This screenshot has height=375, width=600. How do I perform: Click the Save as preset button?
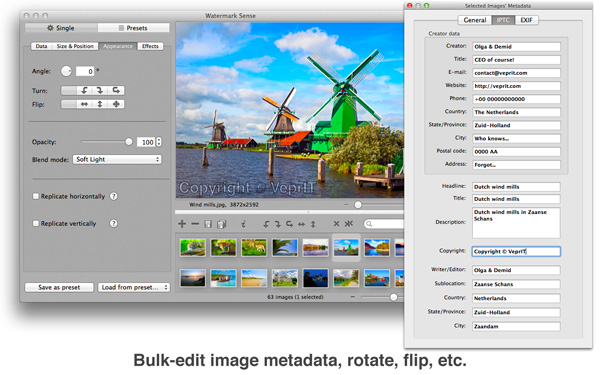[59, 287]
